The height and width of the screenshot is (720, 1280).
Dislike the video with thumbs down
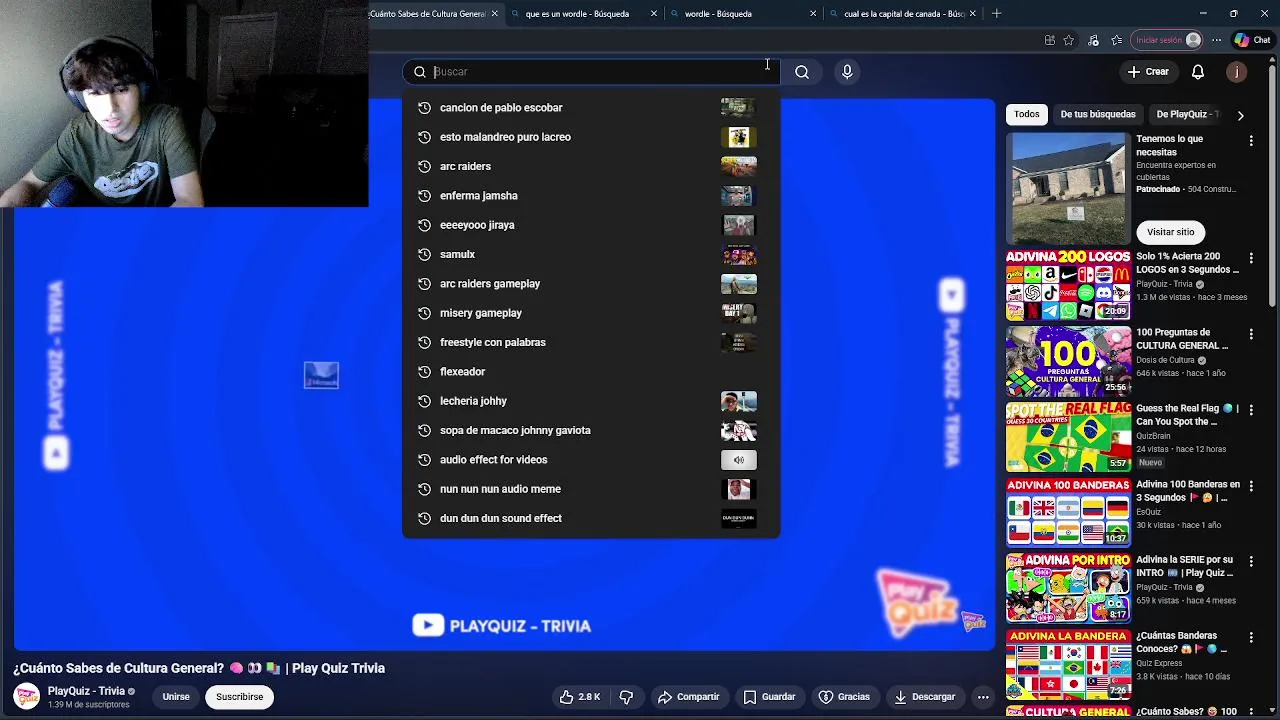click(x=627, y=697)
